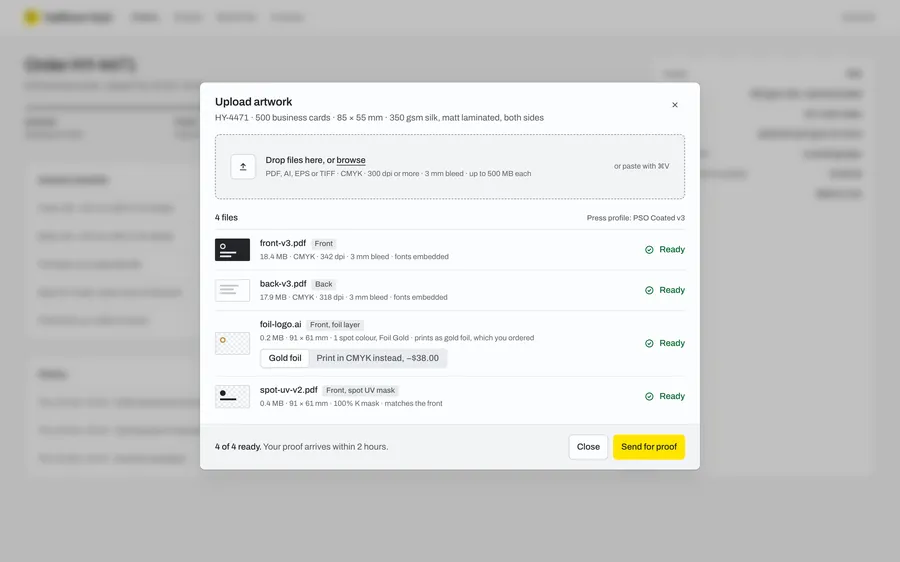Viewport: 900px width, 562px height.
Task: Click the foil-logo.ai Foil Gold details line
Action: pyautogui.click(x=397, y=338)
